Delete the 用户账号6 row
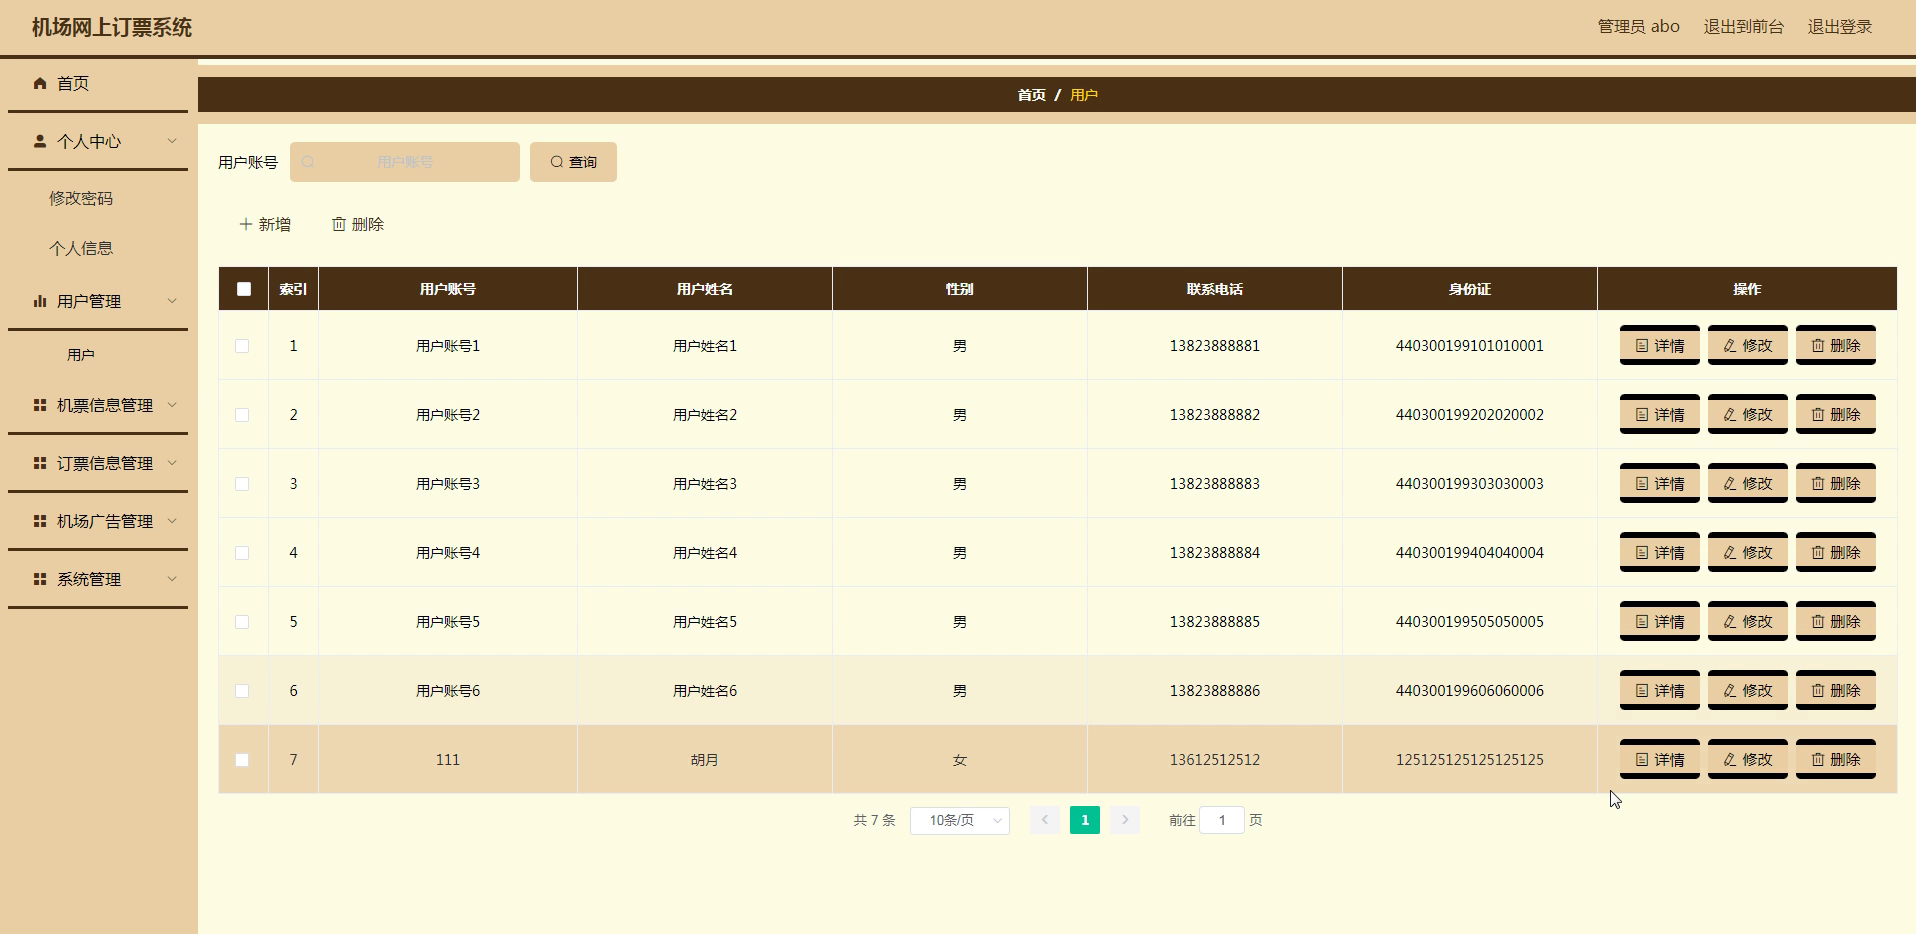 point(1836,690)
